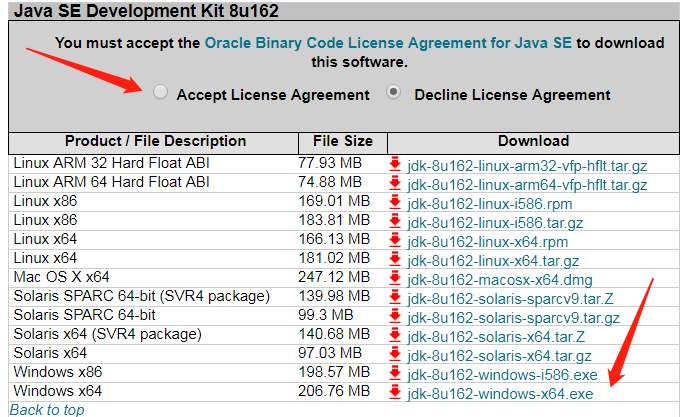Image resolution: width=681 pixels, height=417 pixels.
Task: Click download icon for macosx-x64.dmg
Action: [395, 278]
